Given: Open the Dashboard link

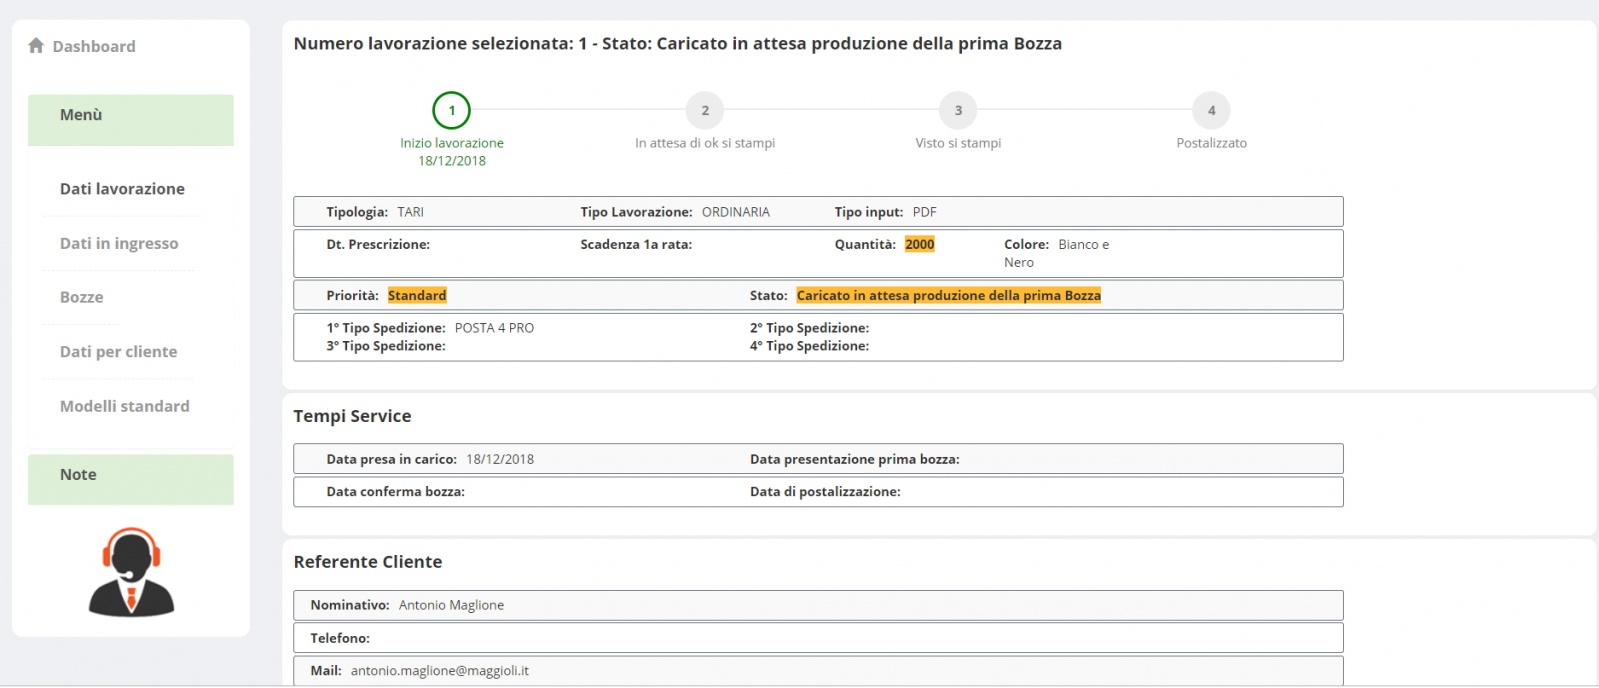Looking at the screenshot, I should pos(94,47).
